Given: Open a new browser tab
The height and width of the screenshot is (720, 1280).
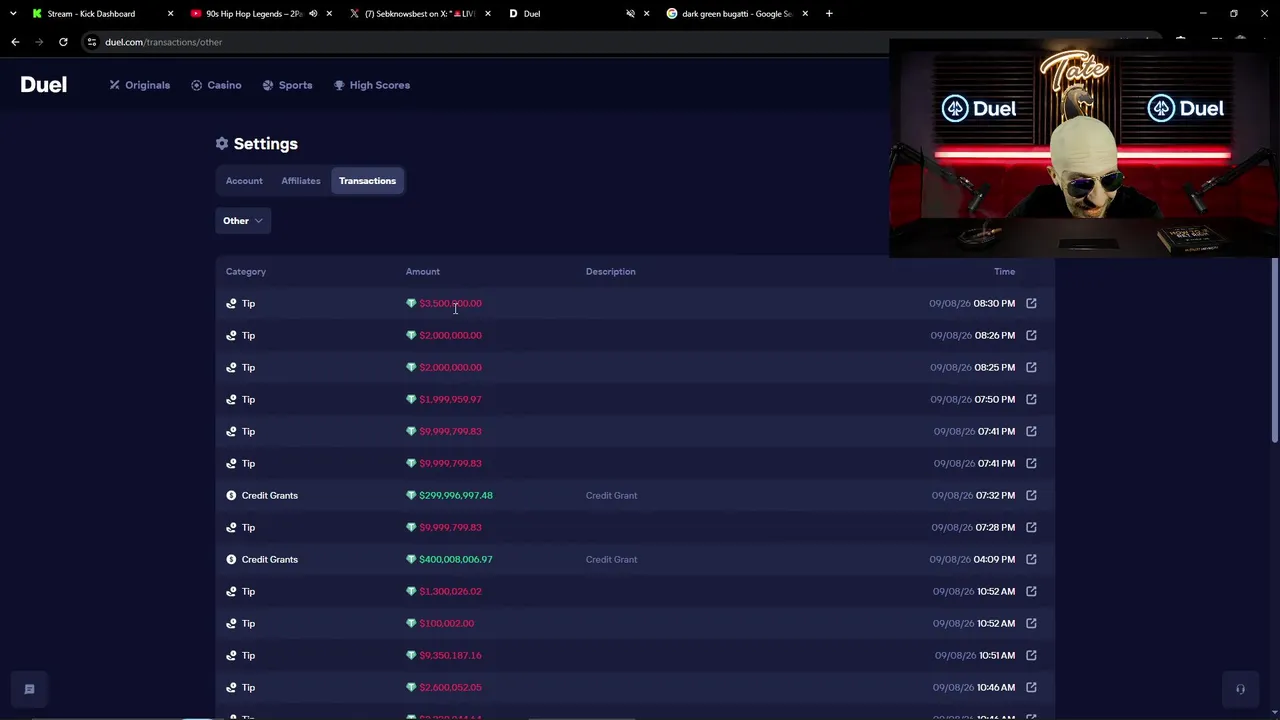Looking at the screenshot, I should coord(829,14).
